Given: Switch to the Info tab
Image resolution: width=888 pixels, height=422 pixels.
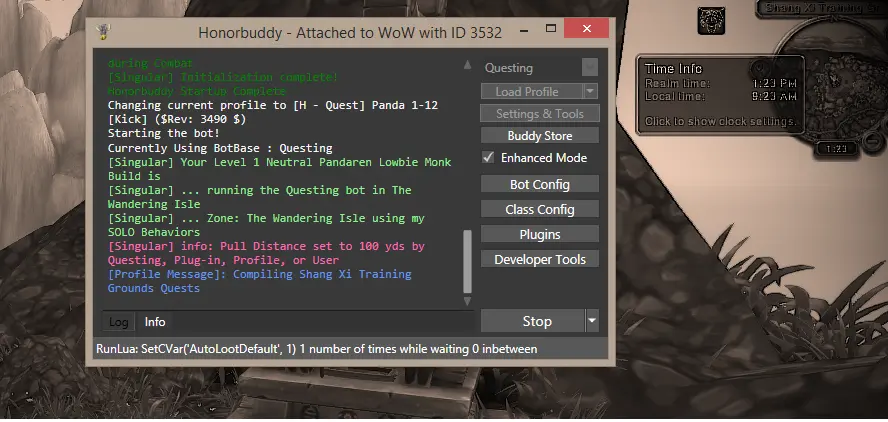Looking at the screenshot, I should [x=155, y=322].
